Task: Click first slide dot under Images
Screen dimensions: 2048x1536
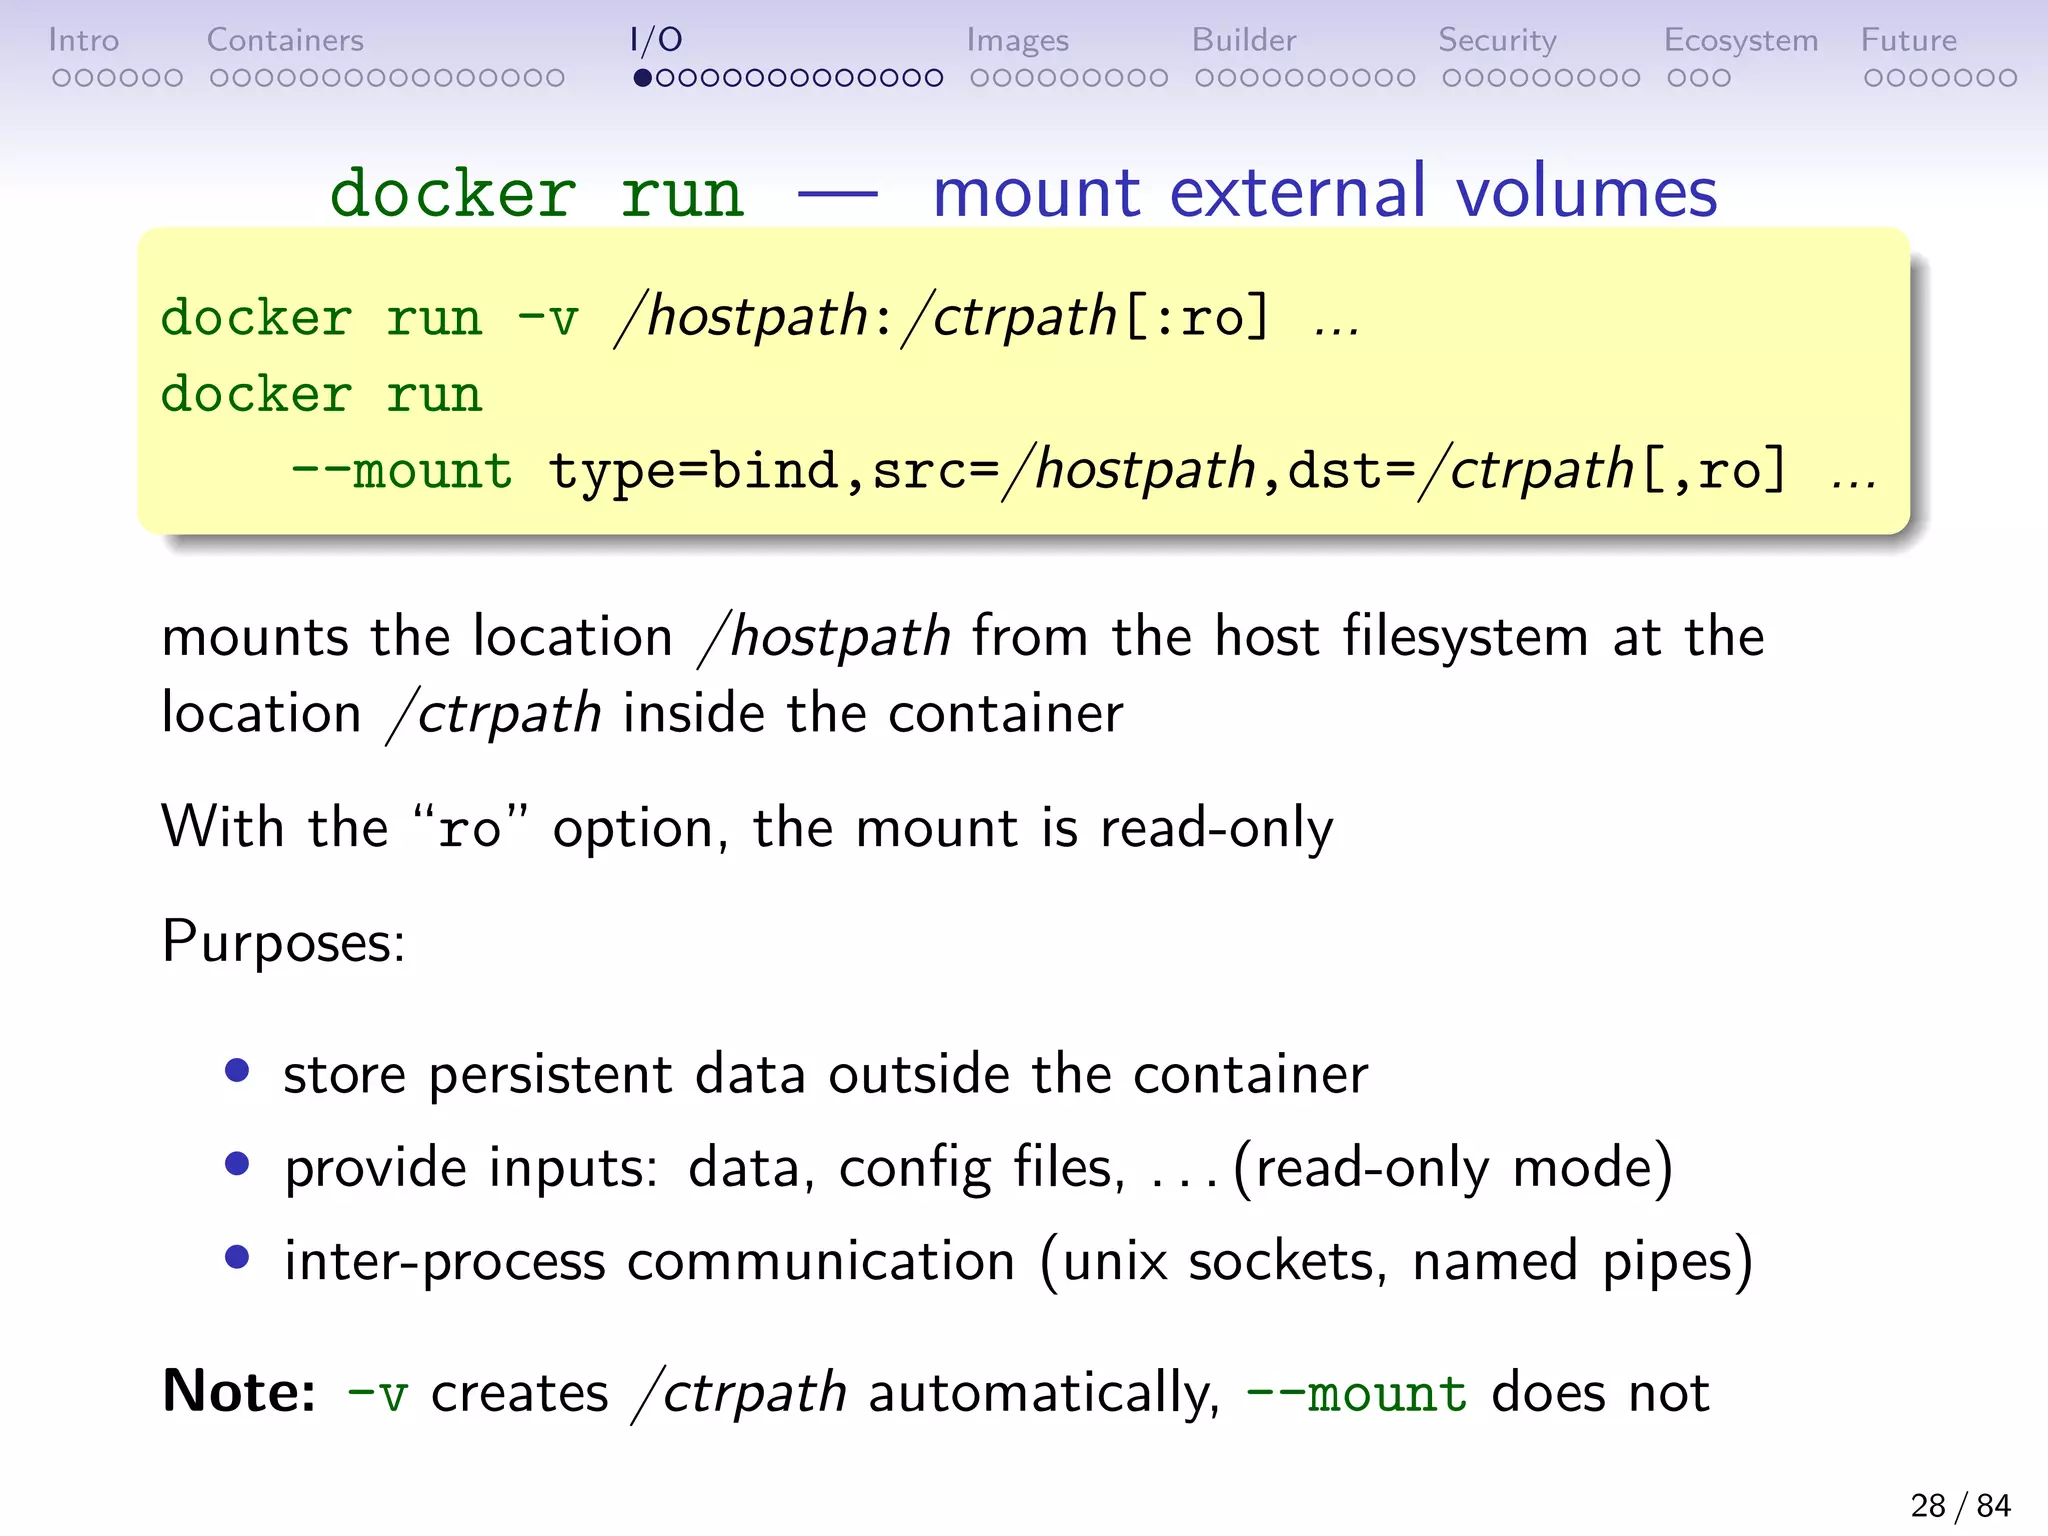Action: 979,78
